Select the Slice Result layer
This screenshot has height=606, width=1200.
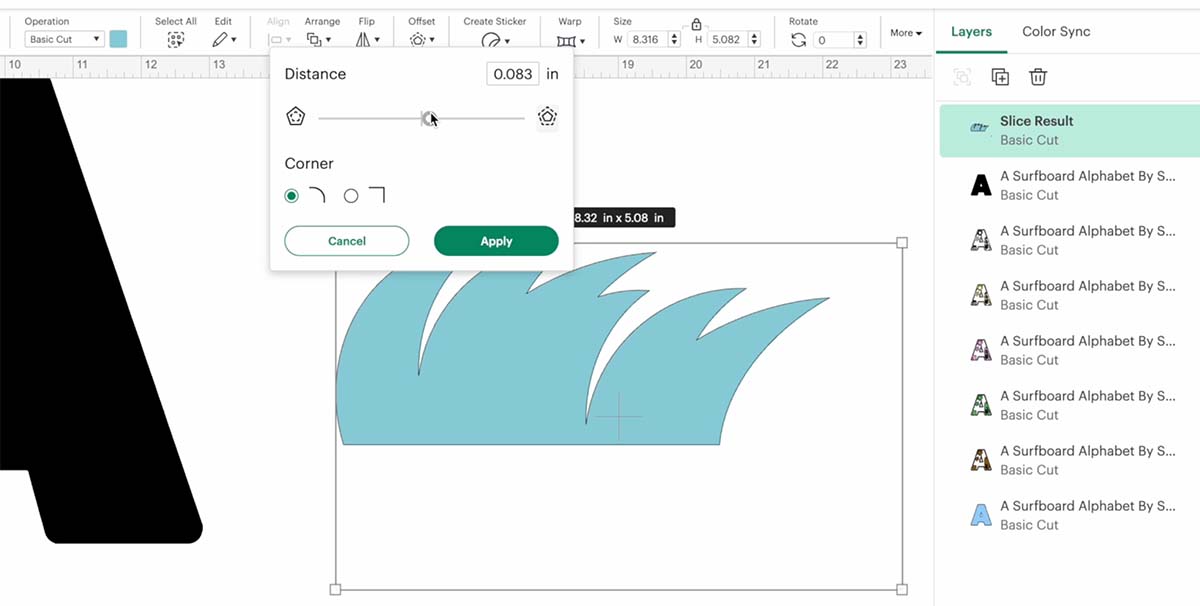pyautogui.click(x=1069, y=130)
